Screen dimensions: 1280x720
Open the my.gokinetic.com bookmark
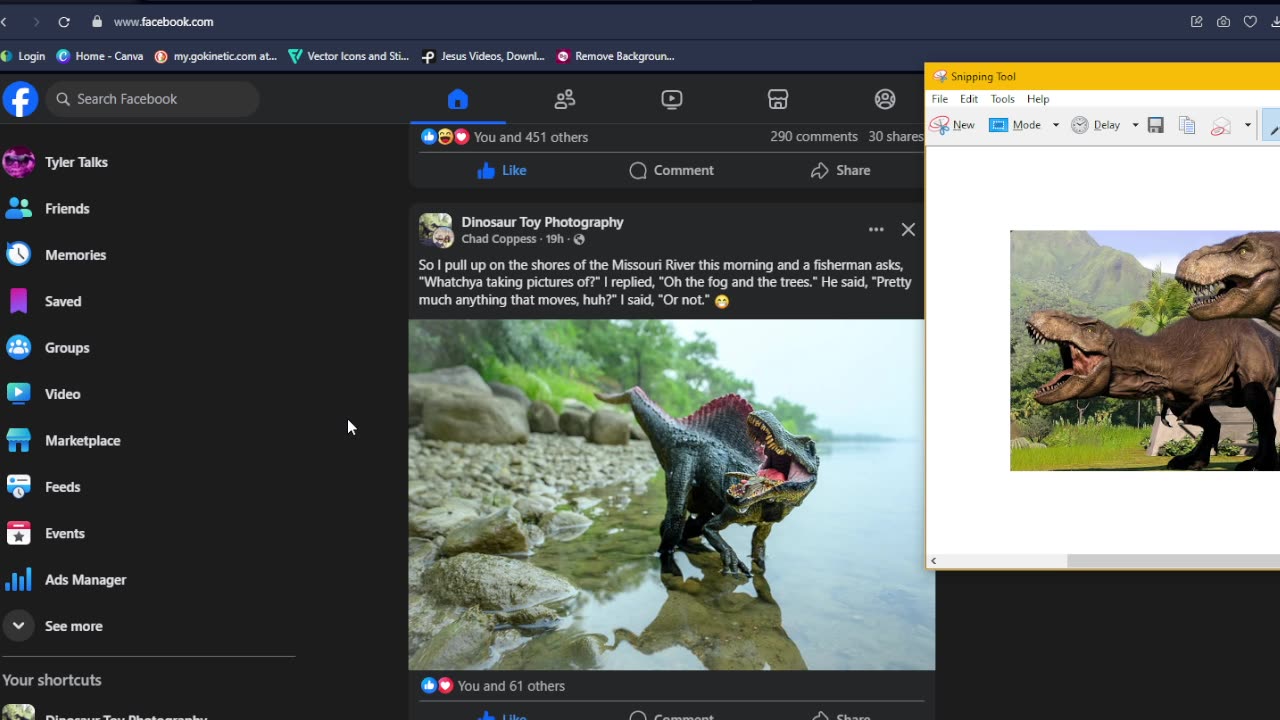tap(215, 56)
